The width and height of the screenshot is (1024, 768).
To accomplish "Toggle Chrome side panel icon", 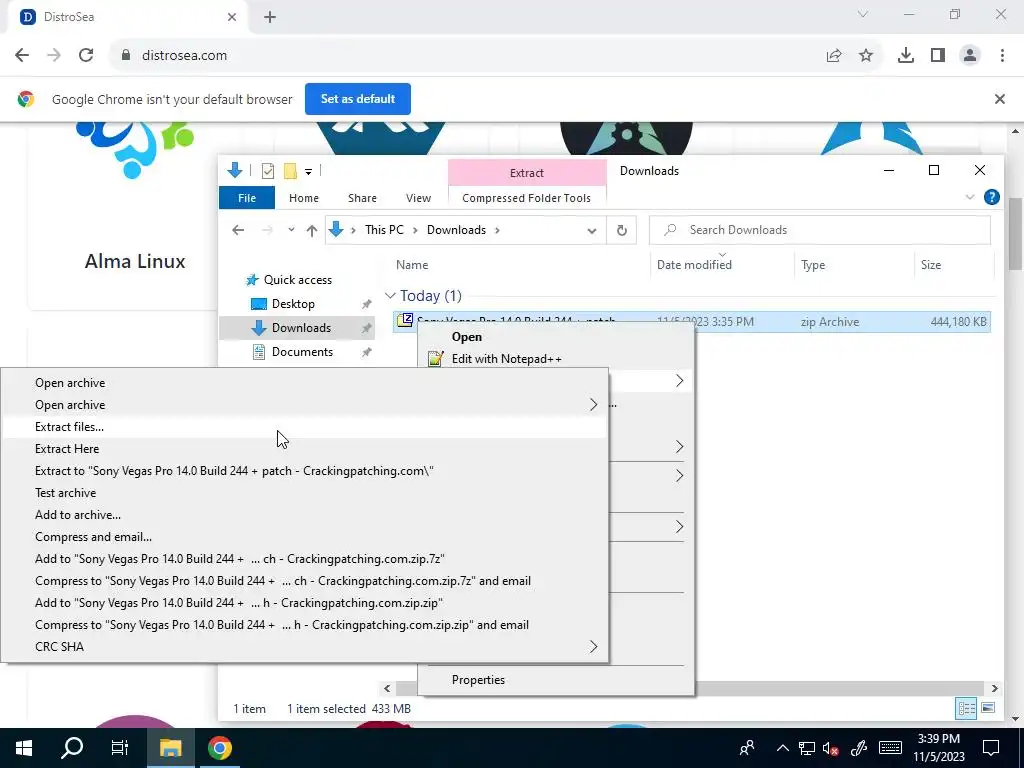I will [x=938, y=56].
